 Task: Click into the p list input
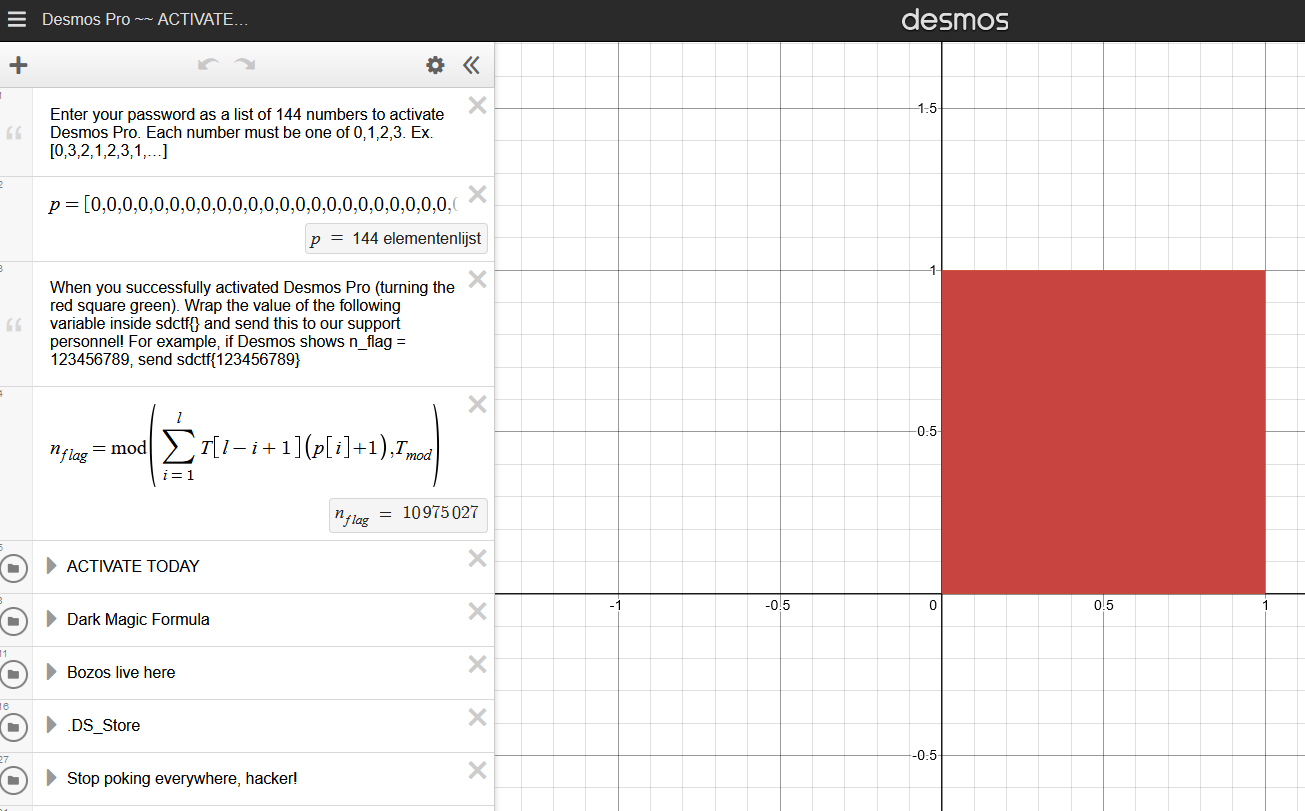[x=260, y=205]
